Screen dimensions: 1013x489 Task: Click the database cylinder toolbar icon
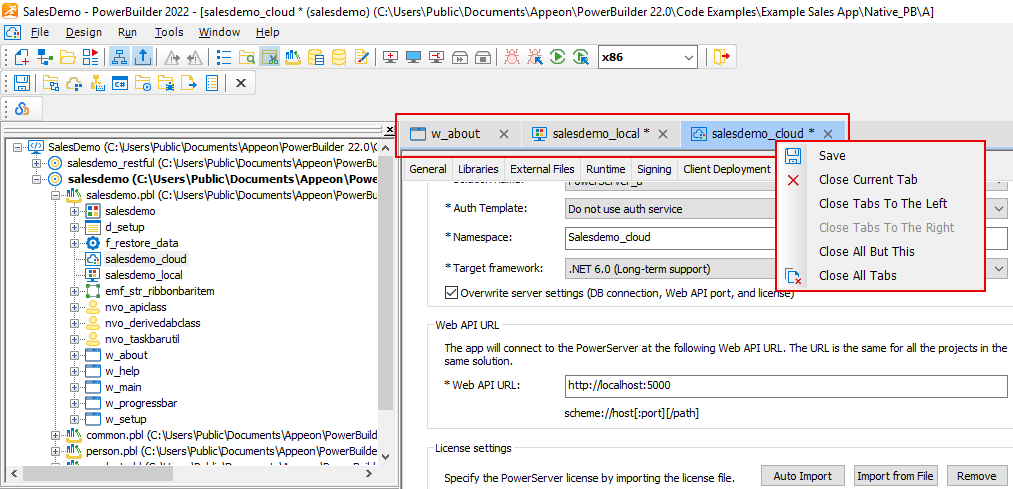tap(339, 57)
